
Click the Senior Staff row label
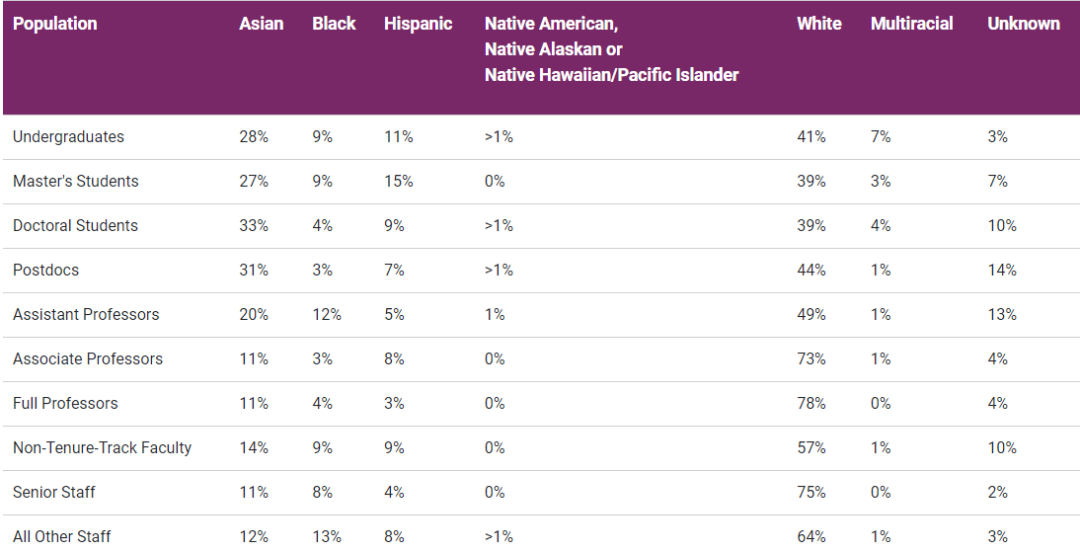[x=55, y=493]
